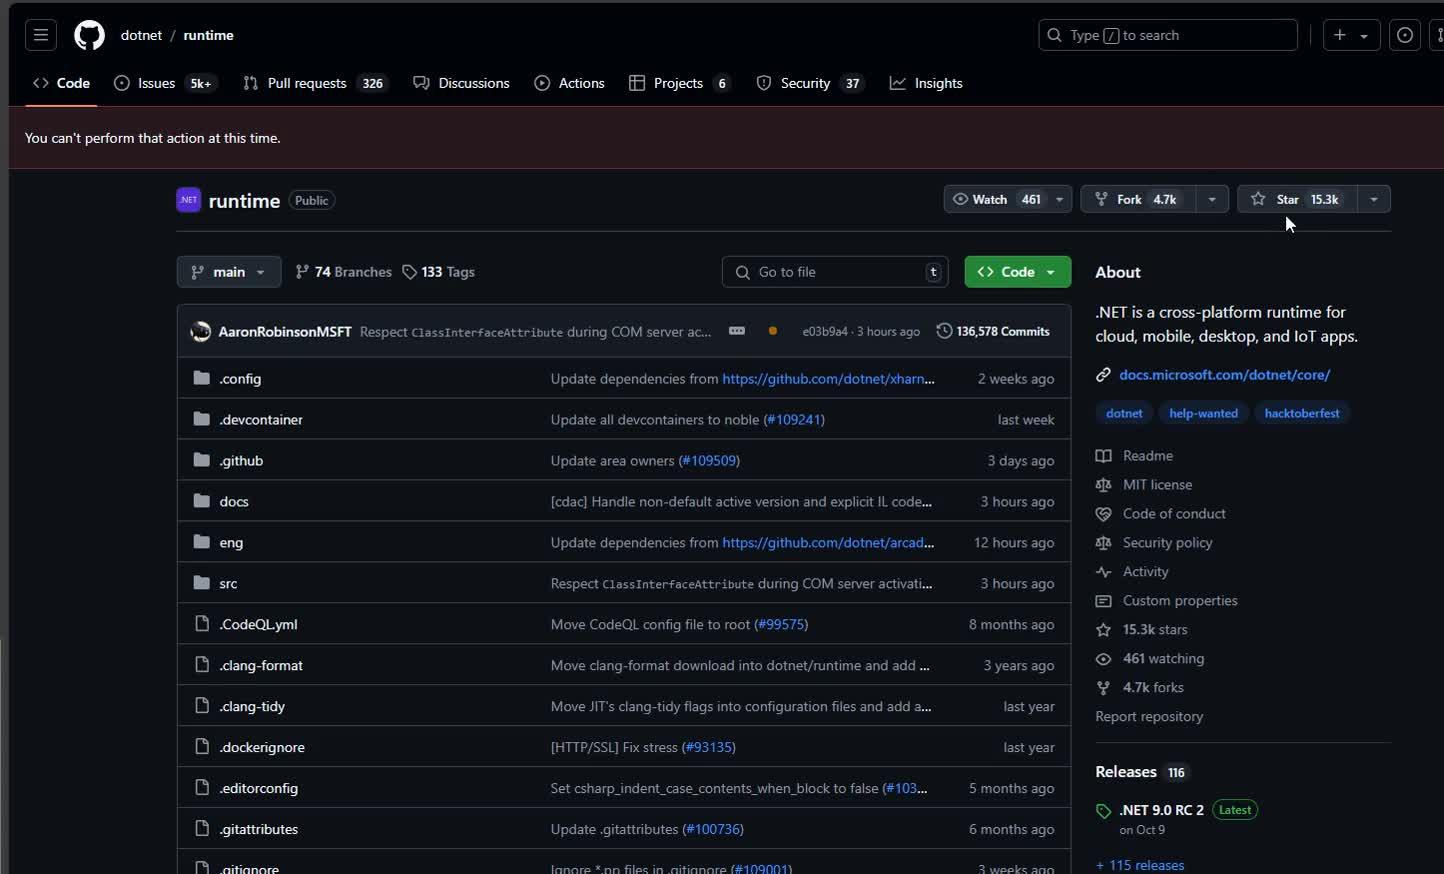Open pull request #109241 link
The image size is (1444, 874).
coord(794,420)
